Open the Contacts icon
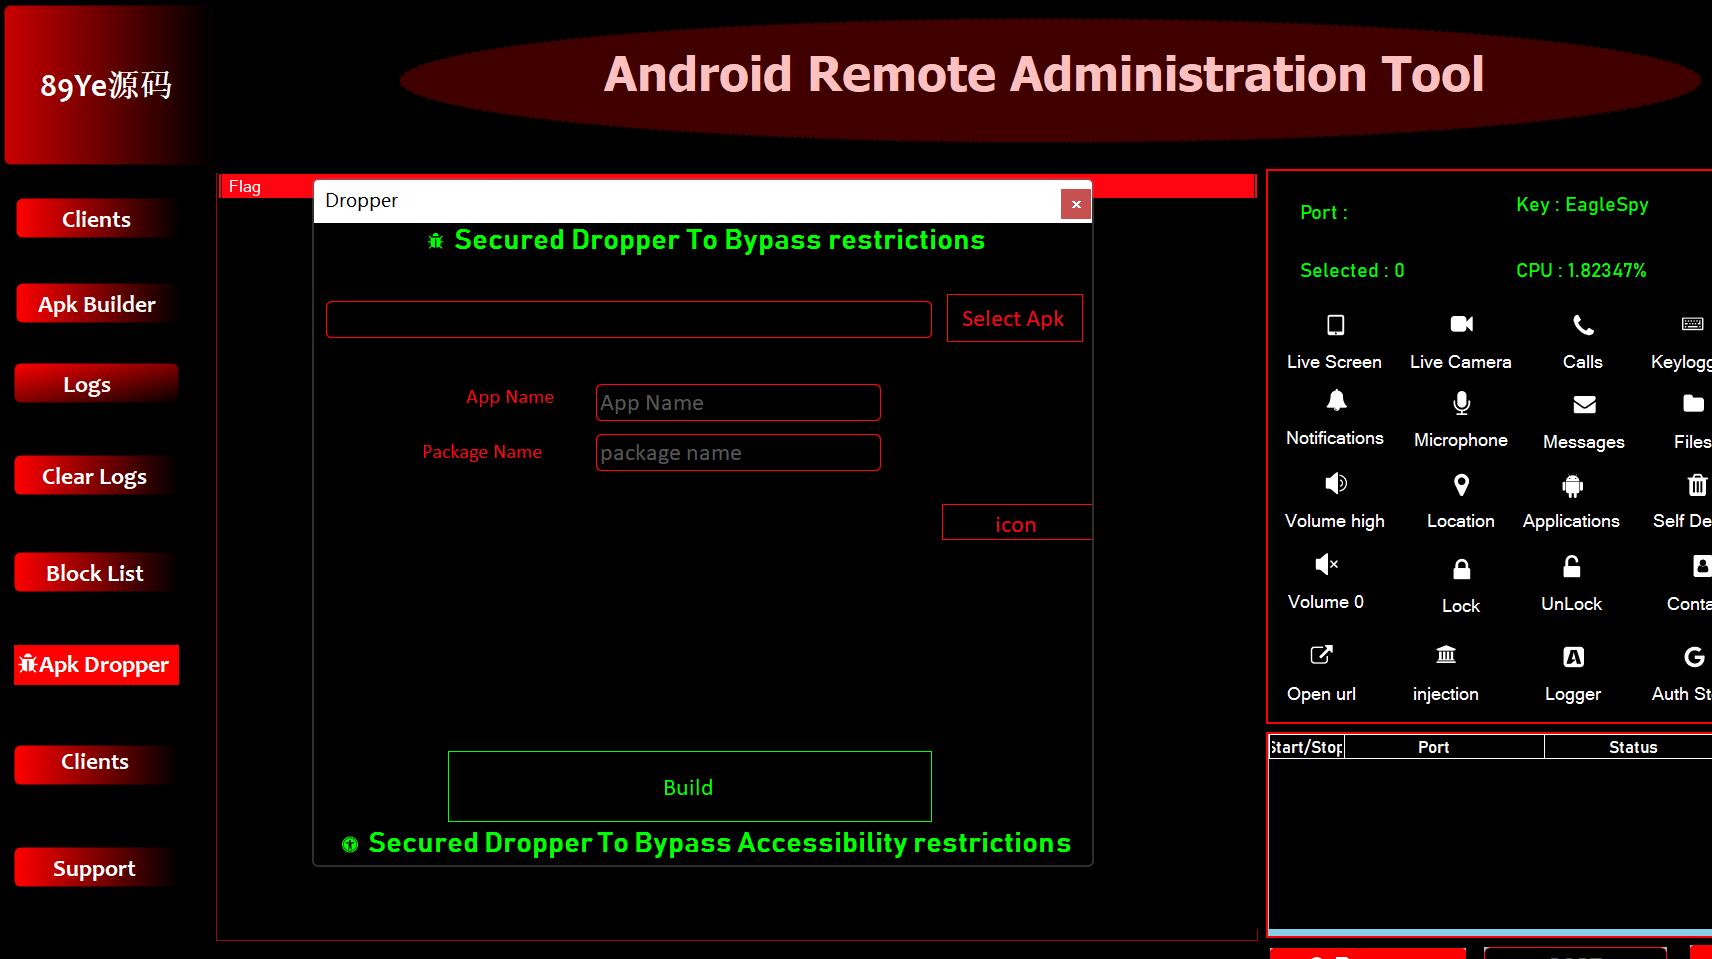 point(1700,567)
